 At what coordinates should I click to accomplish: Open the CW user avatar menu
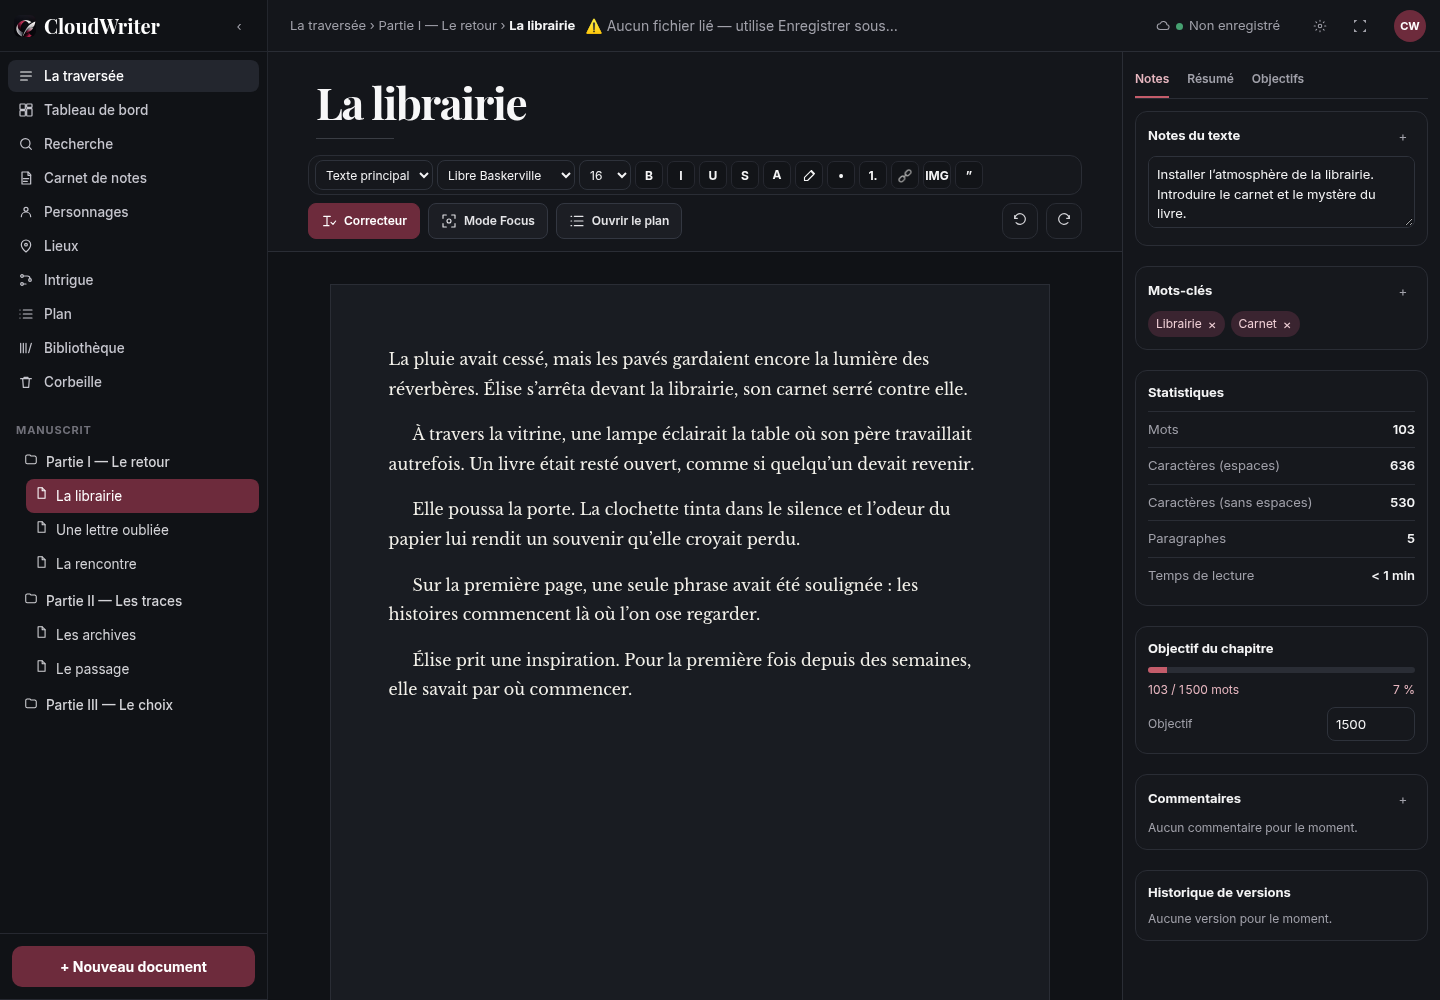click(x=1410, y=26)
